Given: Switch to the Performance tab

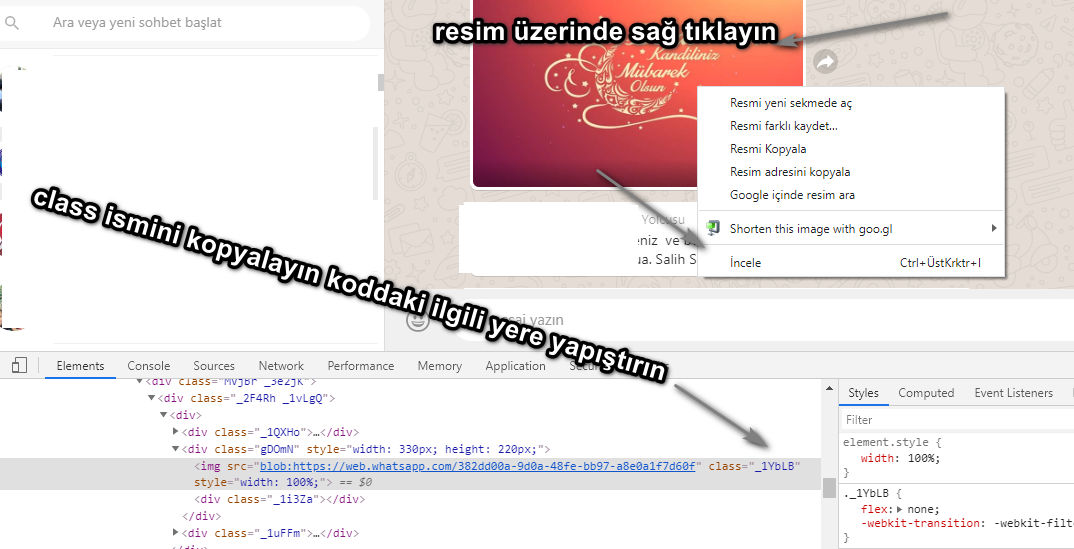Looking at the screenshot, I should point(361,366).
